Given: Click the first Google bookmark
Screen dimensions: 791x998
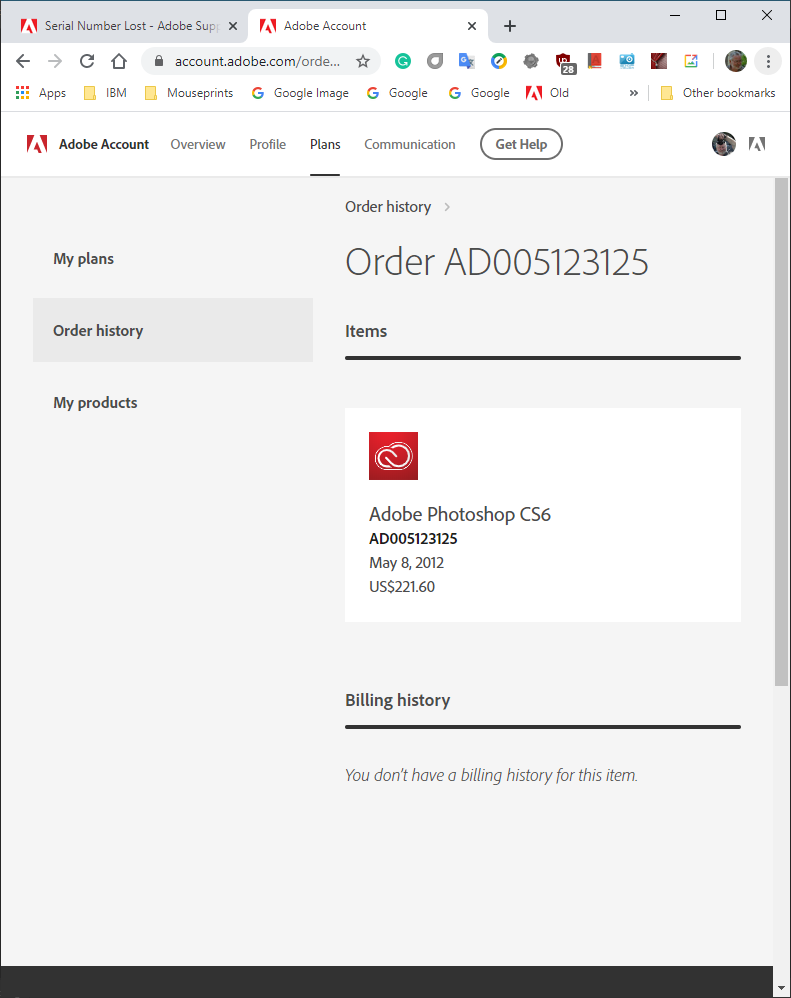Looking at the screenshot, I should pyautogui.click(x=398, y=93).
